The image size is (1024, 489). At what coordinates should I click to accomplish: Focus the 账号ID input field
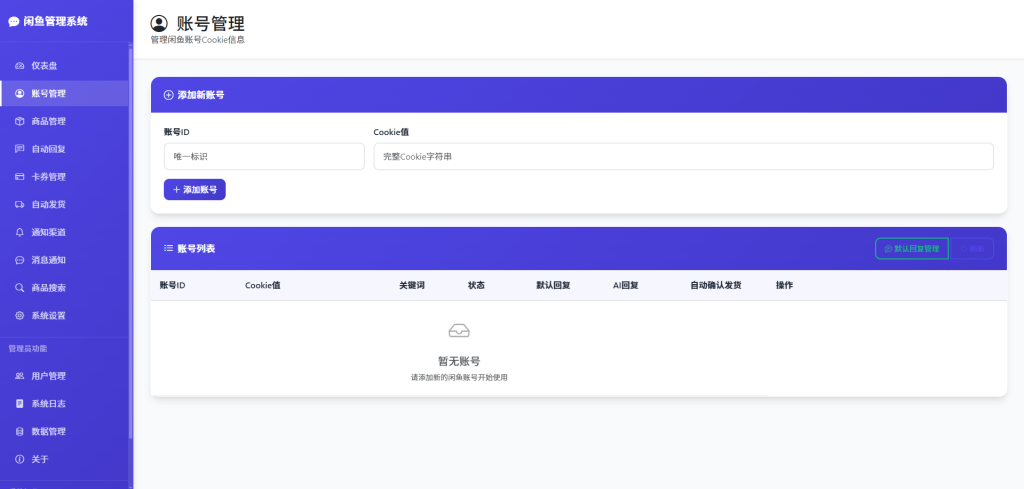coord(264,157)
